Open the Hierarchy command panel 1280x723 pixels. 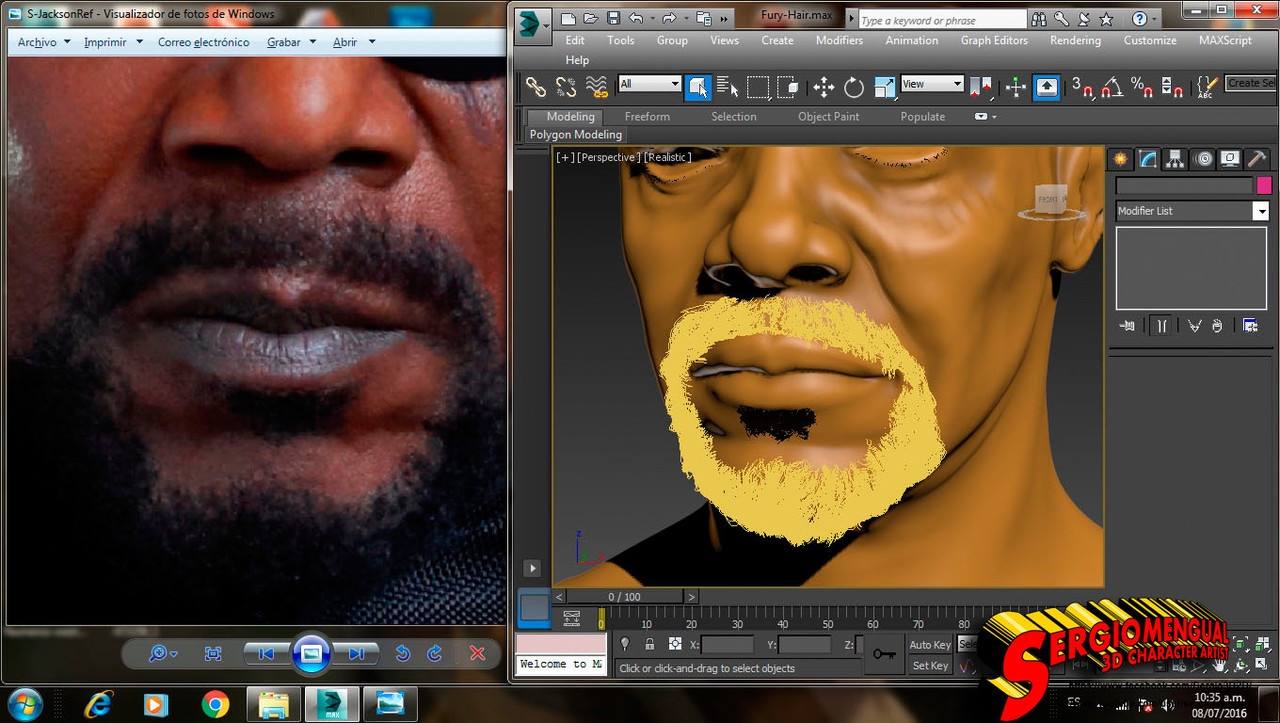[x=1175, y=160]
